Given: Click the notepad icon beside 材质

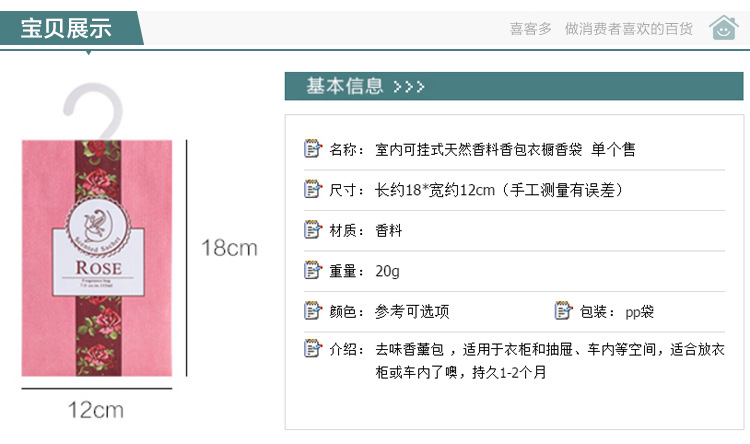Looking at the screenshot, I should click(312, 230).
